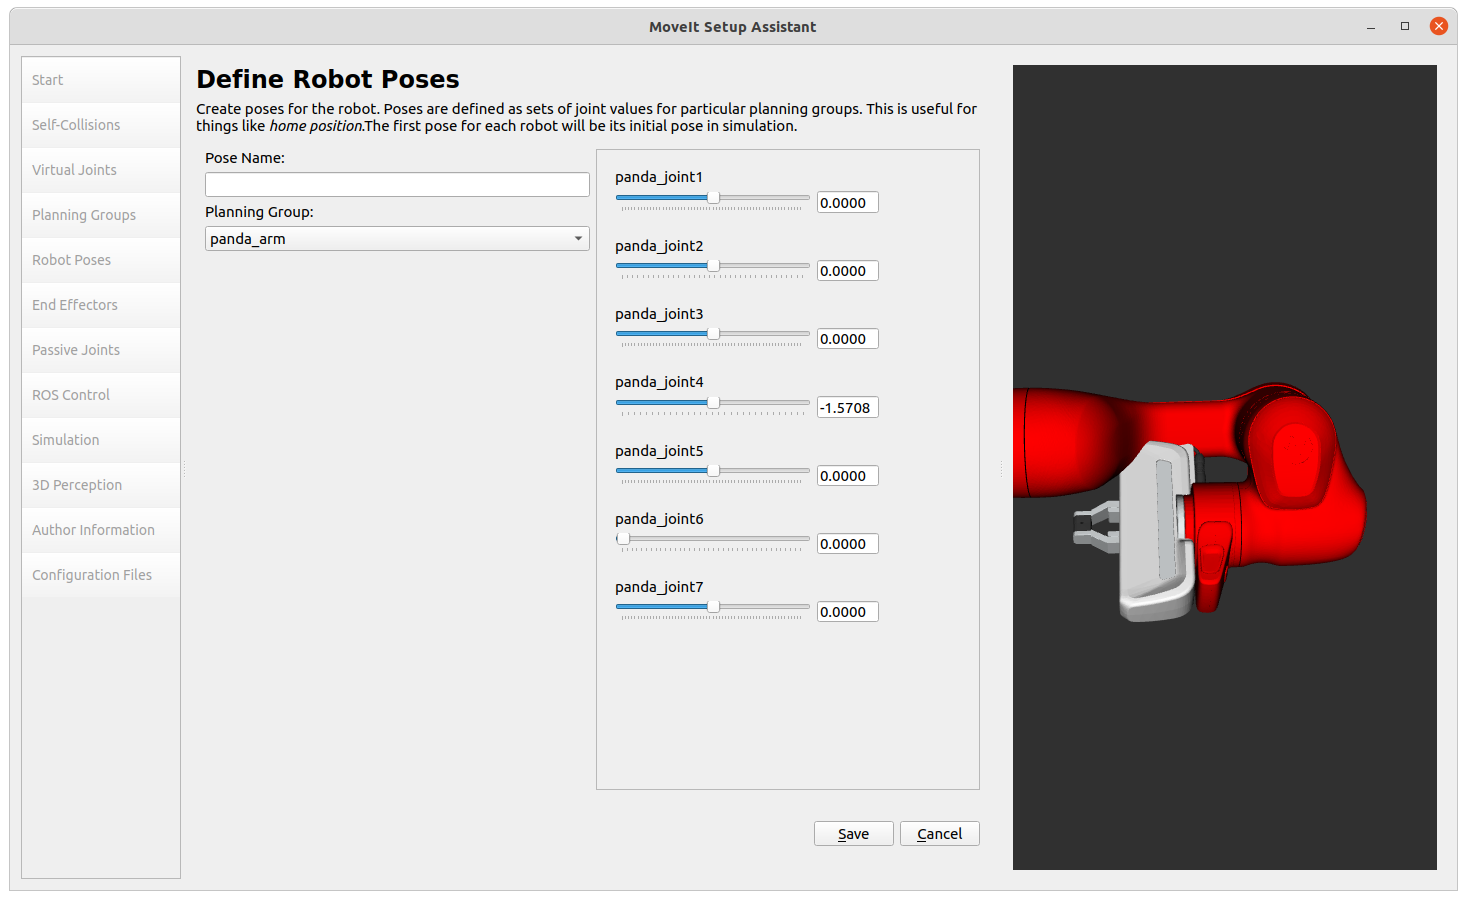1467x900 pixels.
Task: Click the panda_joint1 value field
Action: coord(848,203)
